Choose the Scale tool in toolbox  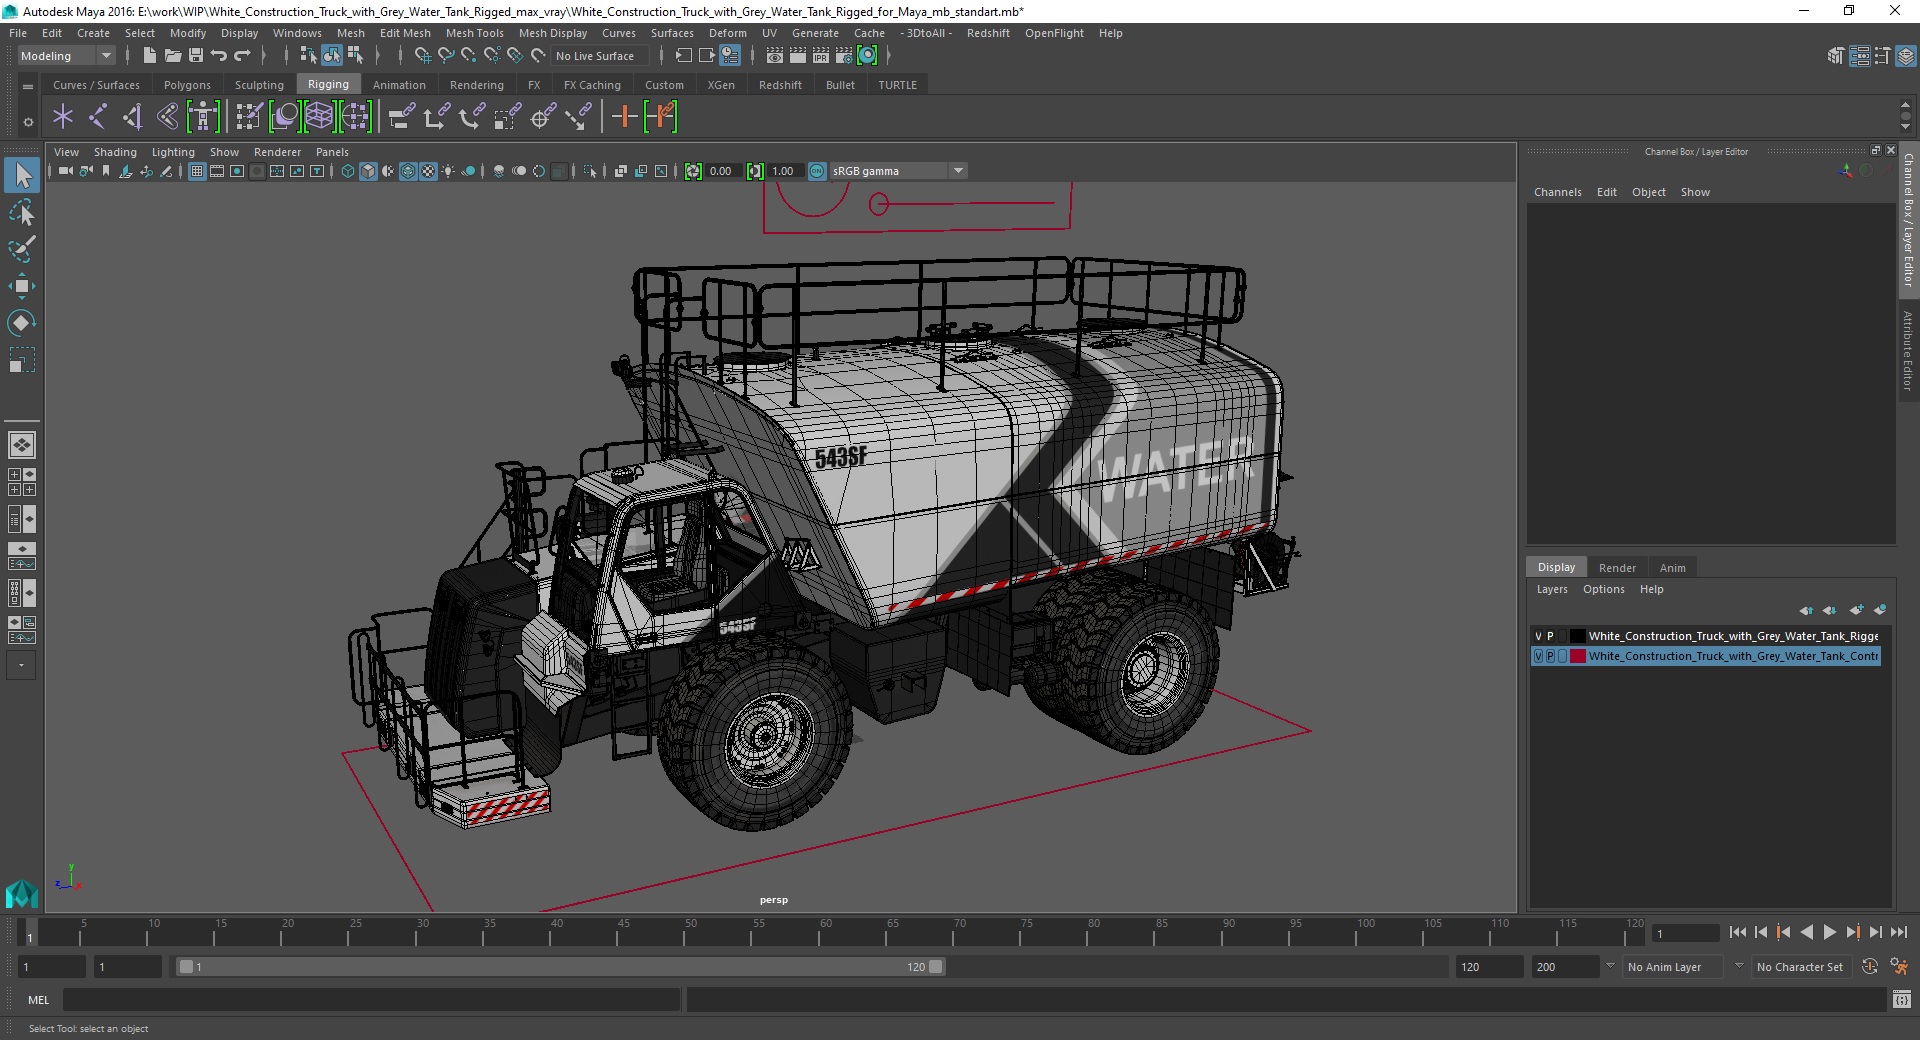22,359
